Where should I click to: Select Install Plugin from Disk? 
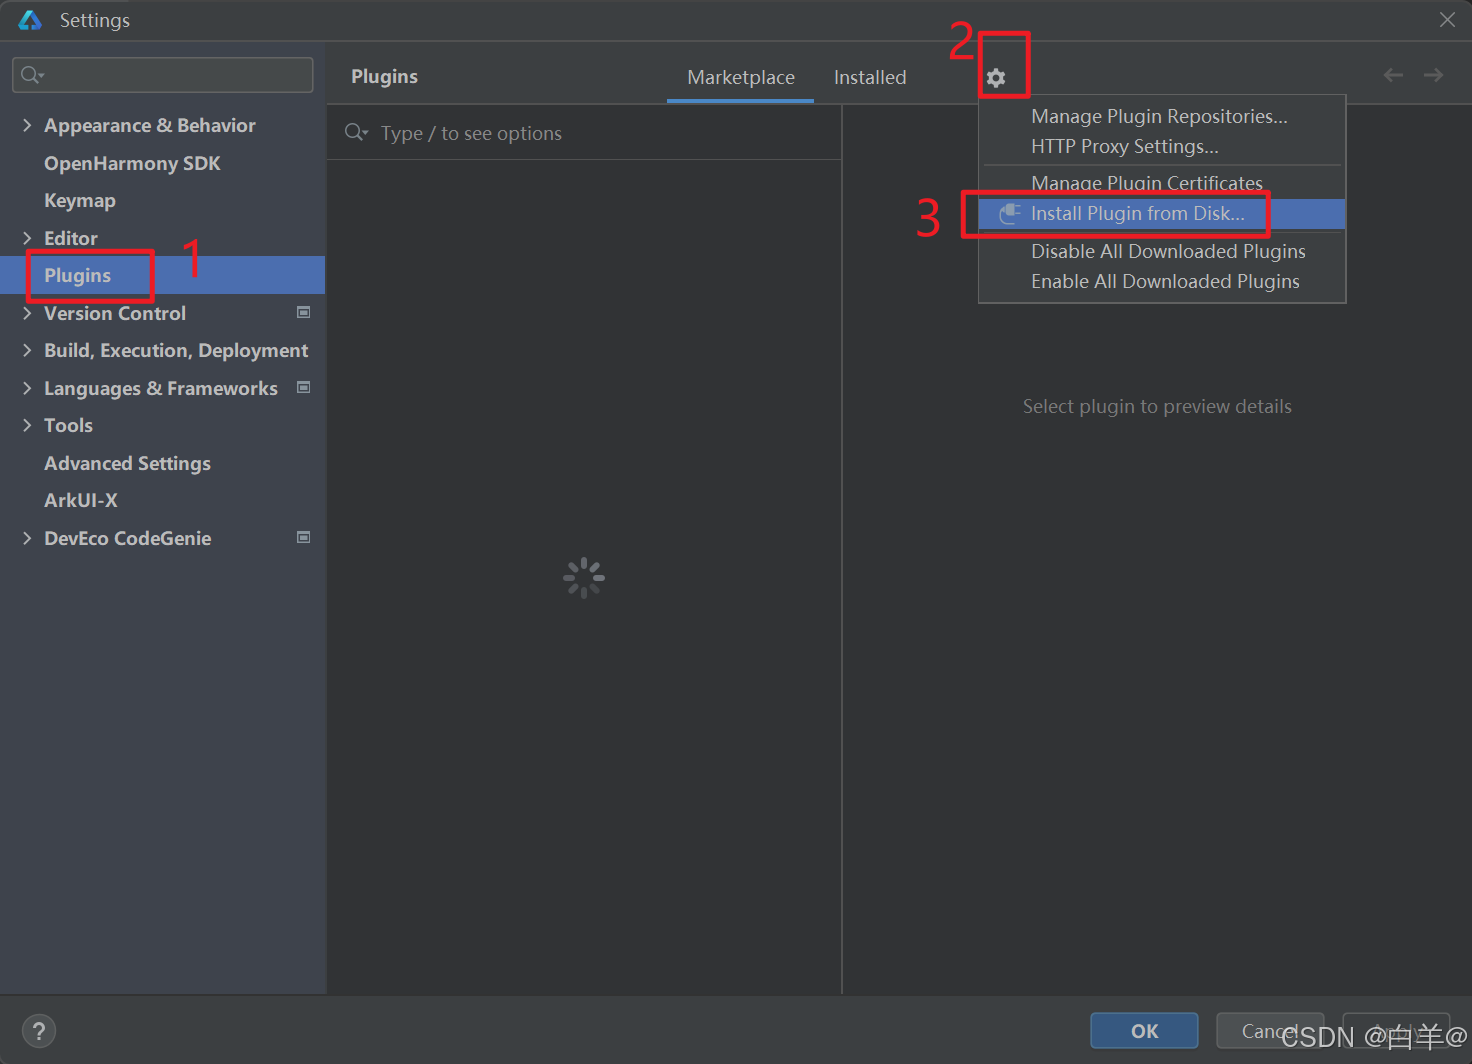[1138, 213]
